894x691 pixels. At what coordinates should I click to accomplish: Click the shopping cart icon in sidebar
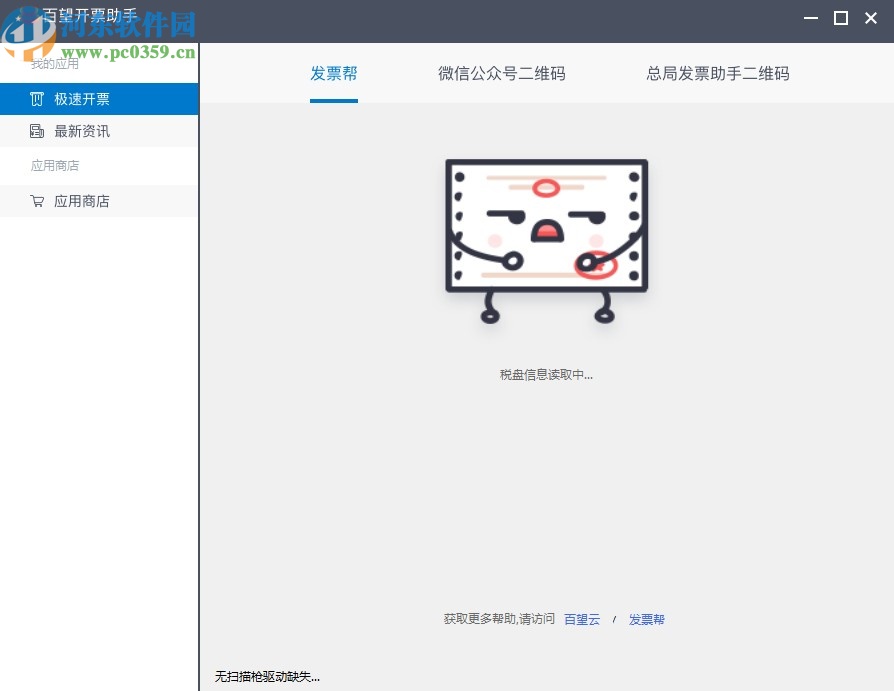37,201
